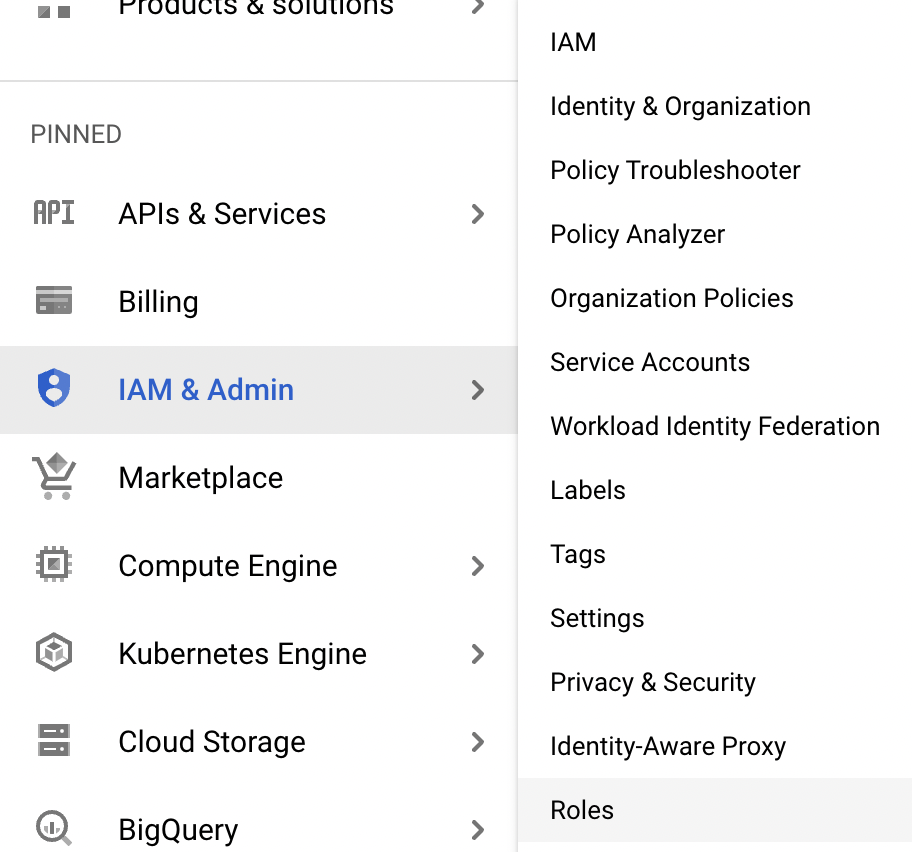Expand the BigQuery submenu arrow

pyautogui.click(x=478, y=829)
